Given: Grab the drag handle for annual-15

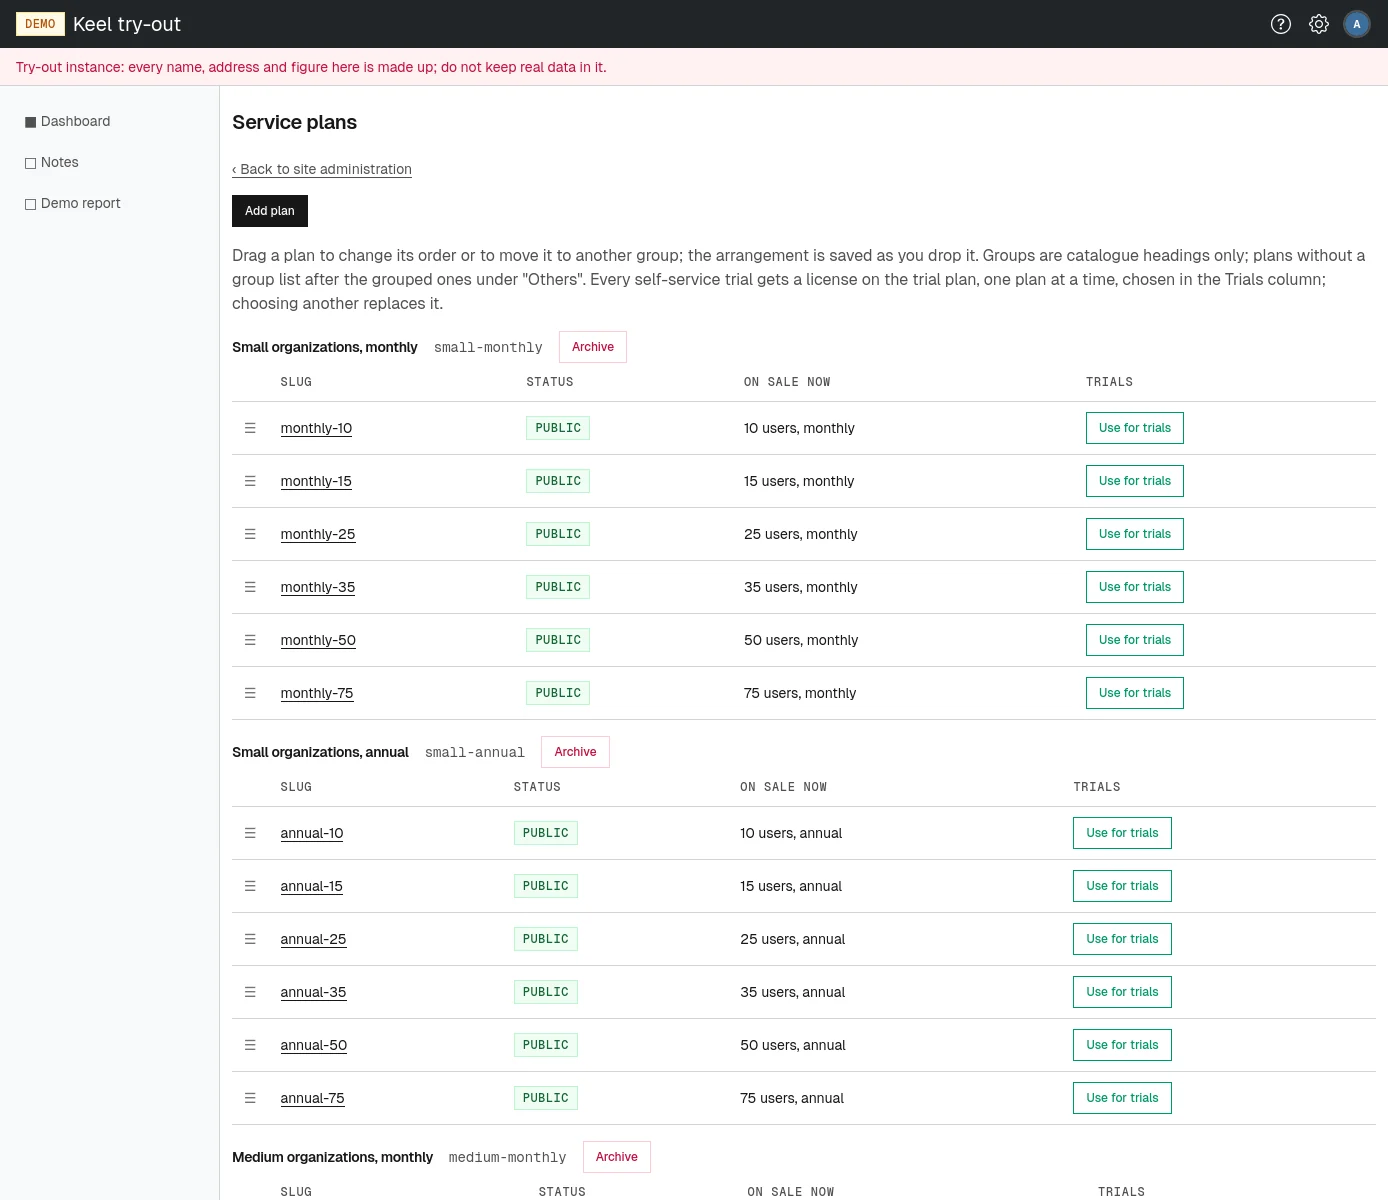Looking at the screenshot, I should click(x=250, y=886).
